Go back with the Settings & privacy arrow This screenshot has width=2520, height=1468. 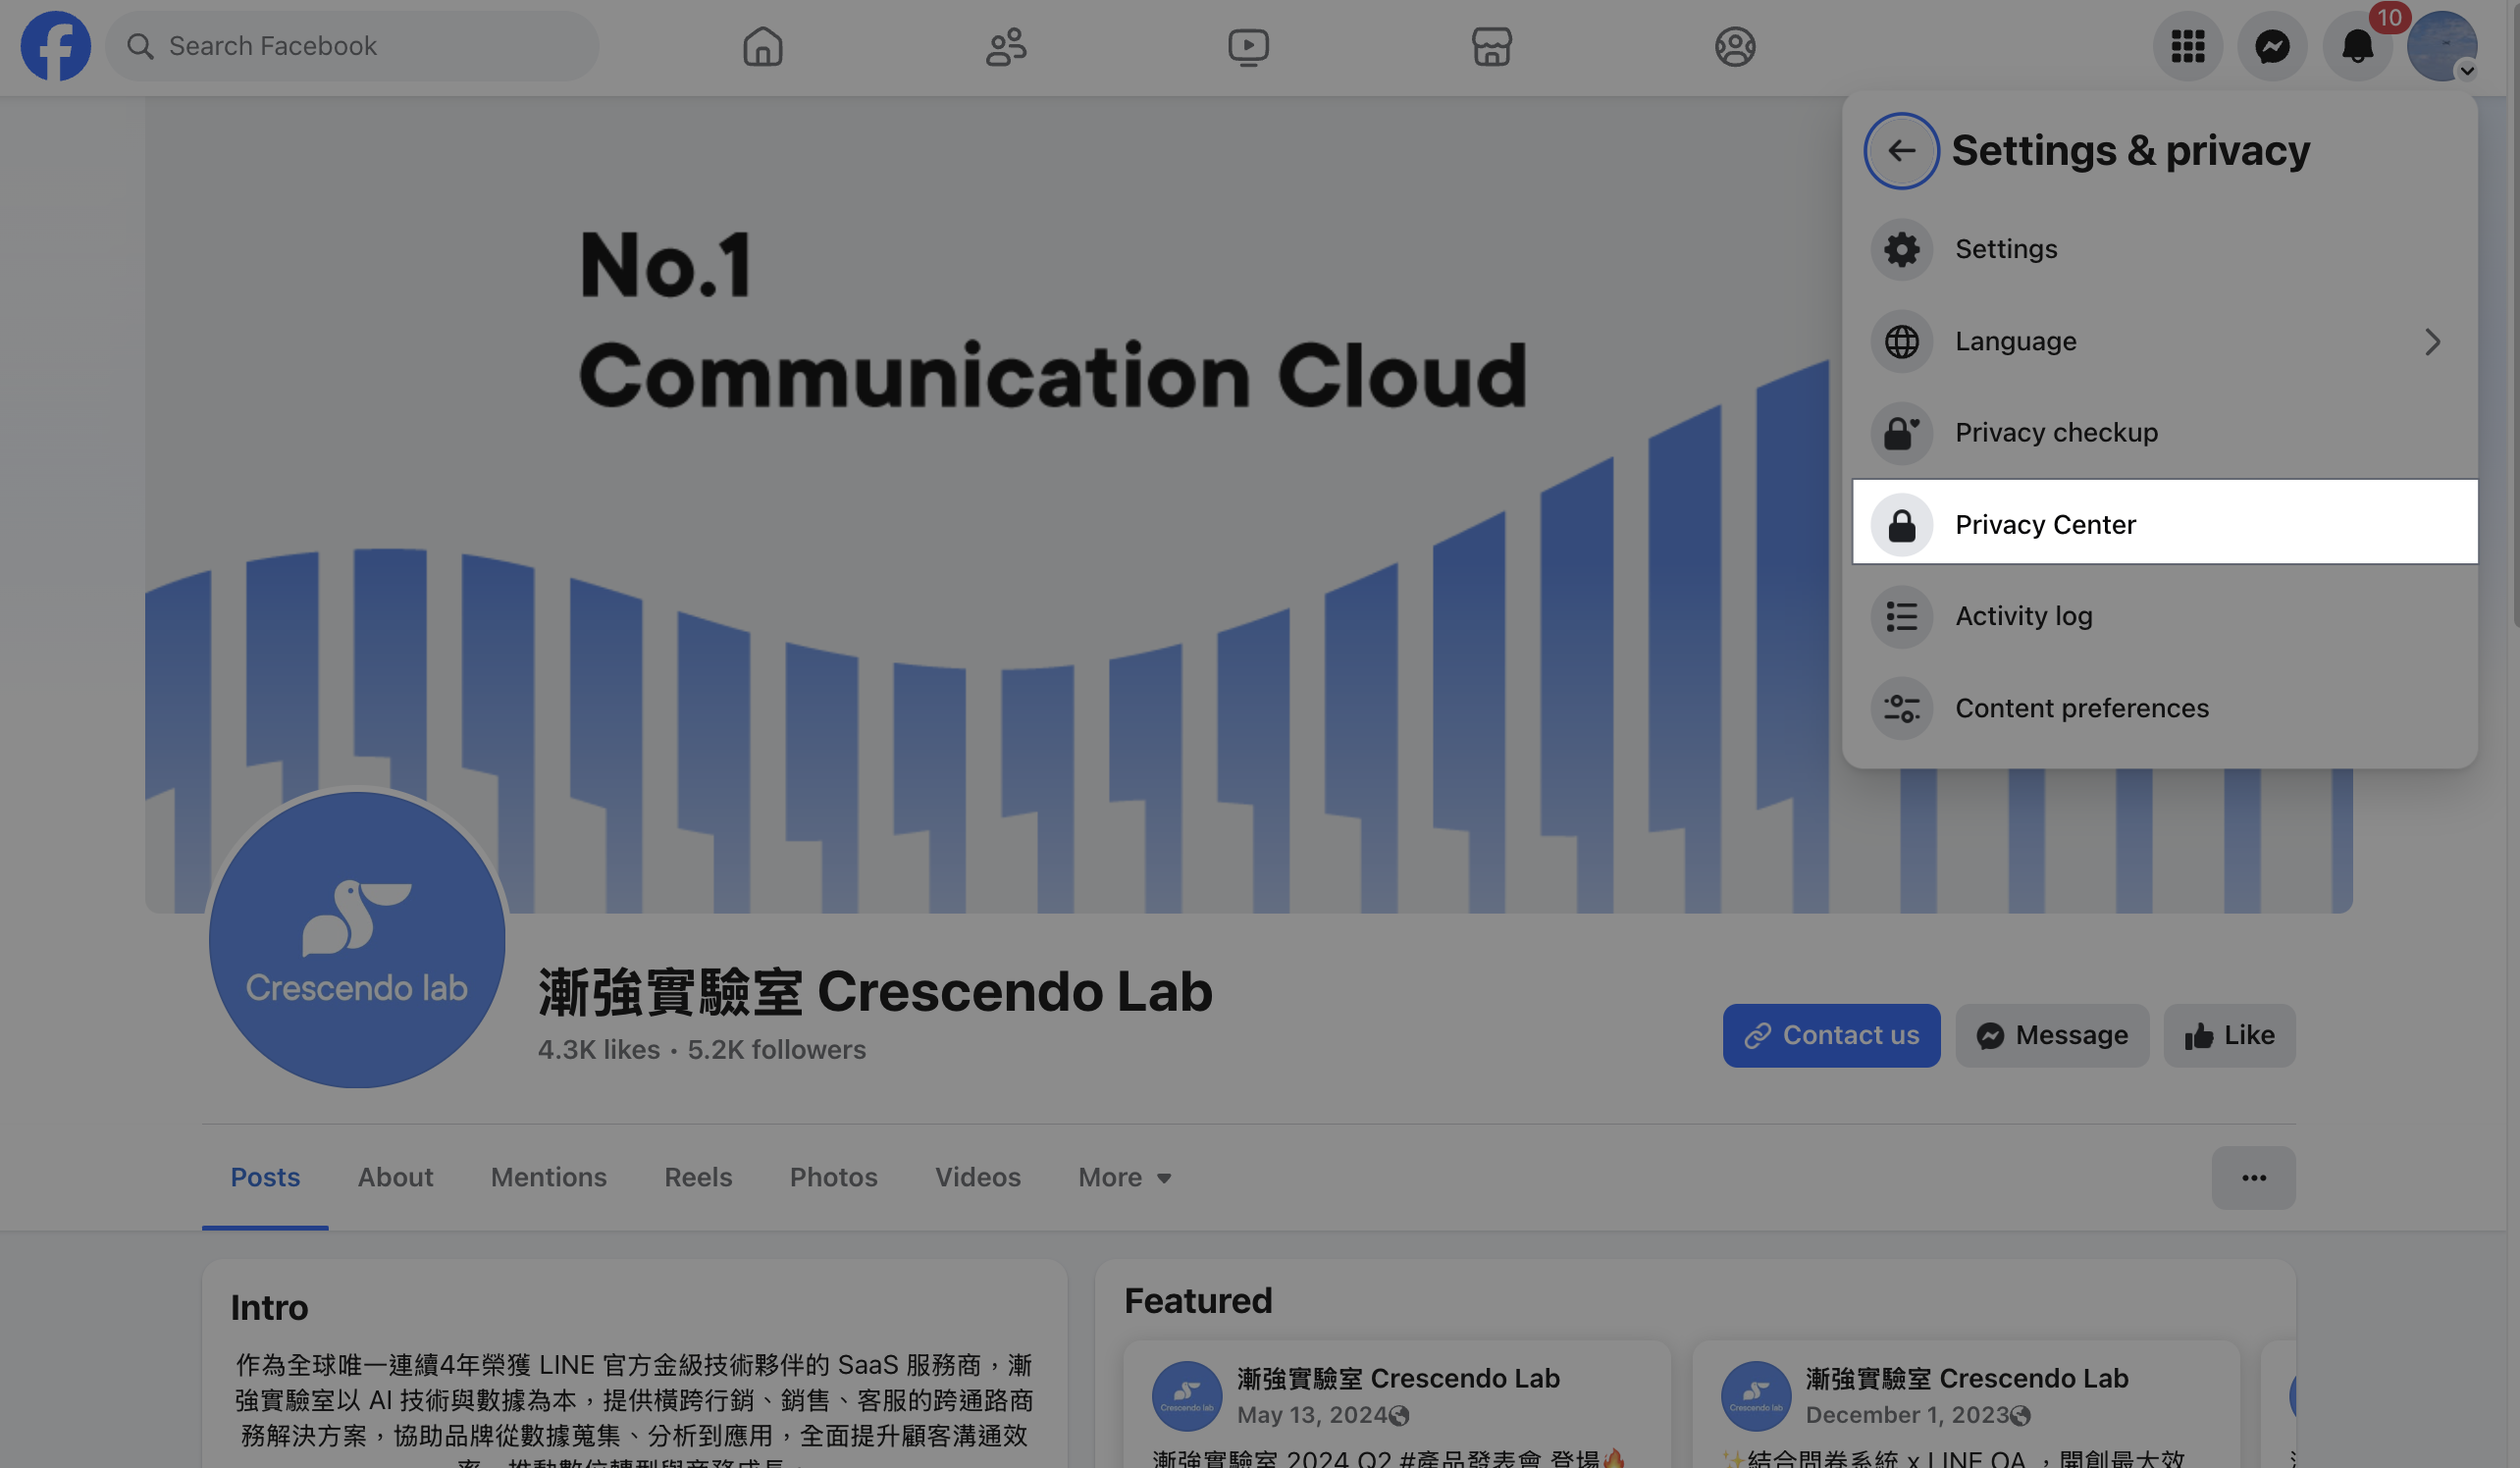(1901, 151)
